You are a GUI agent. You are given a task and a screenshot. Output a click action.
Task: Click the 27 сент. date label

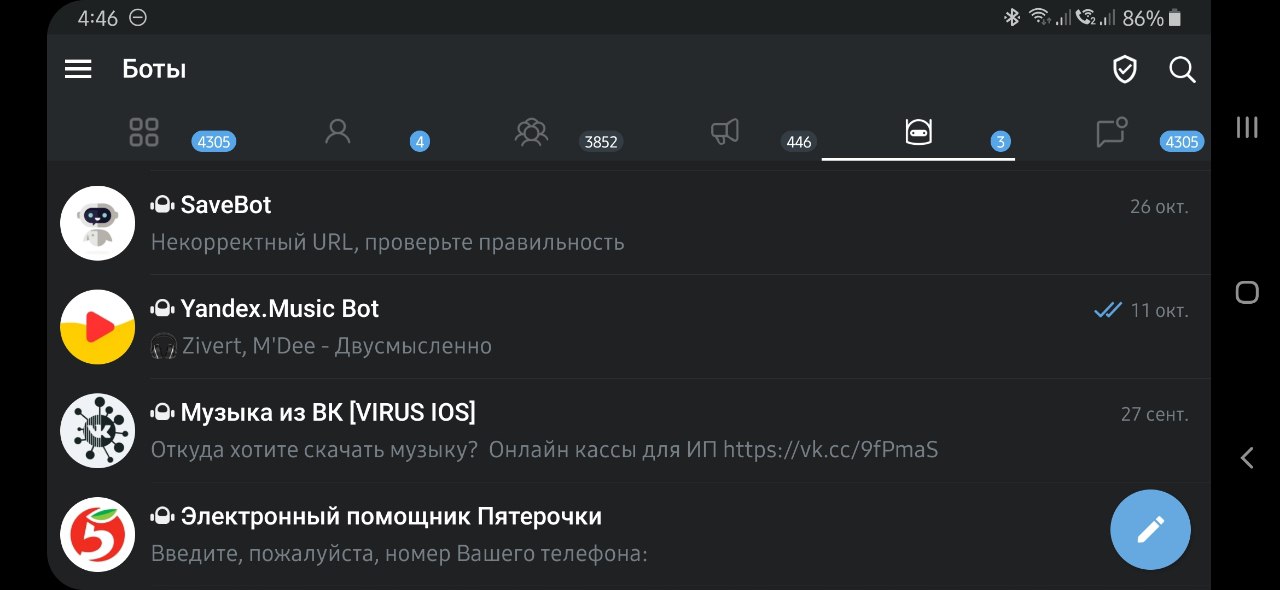1155,415
